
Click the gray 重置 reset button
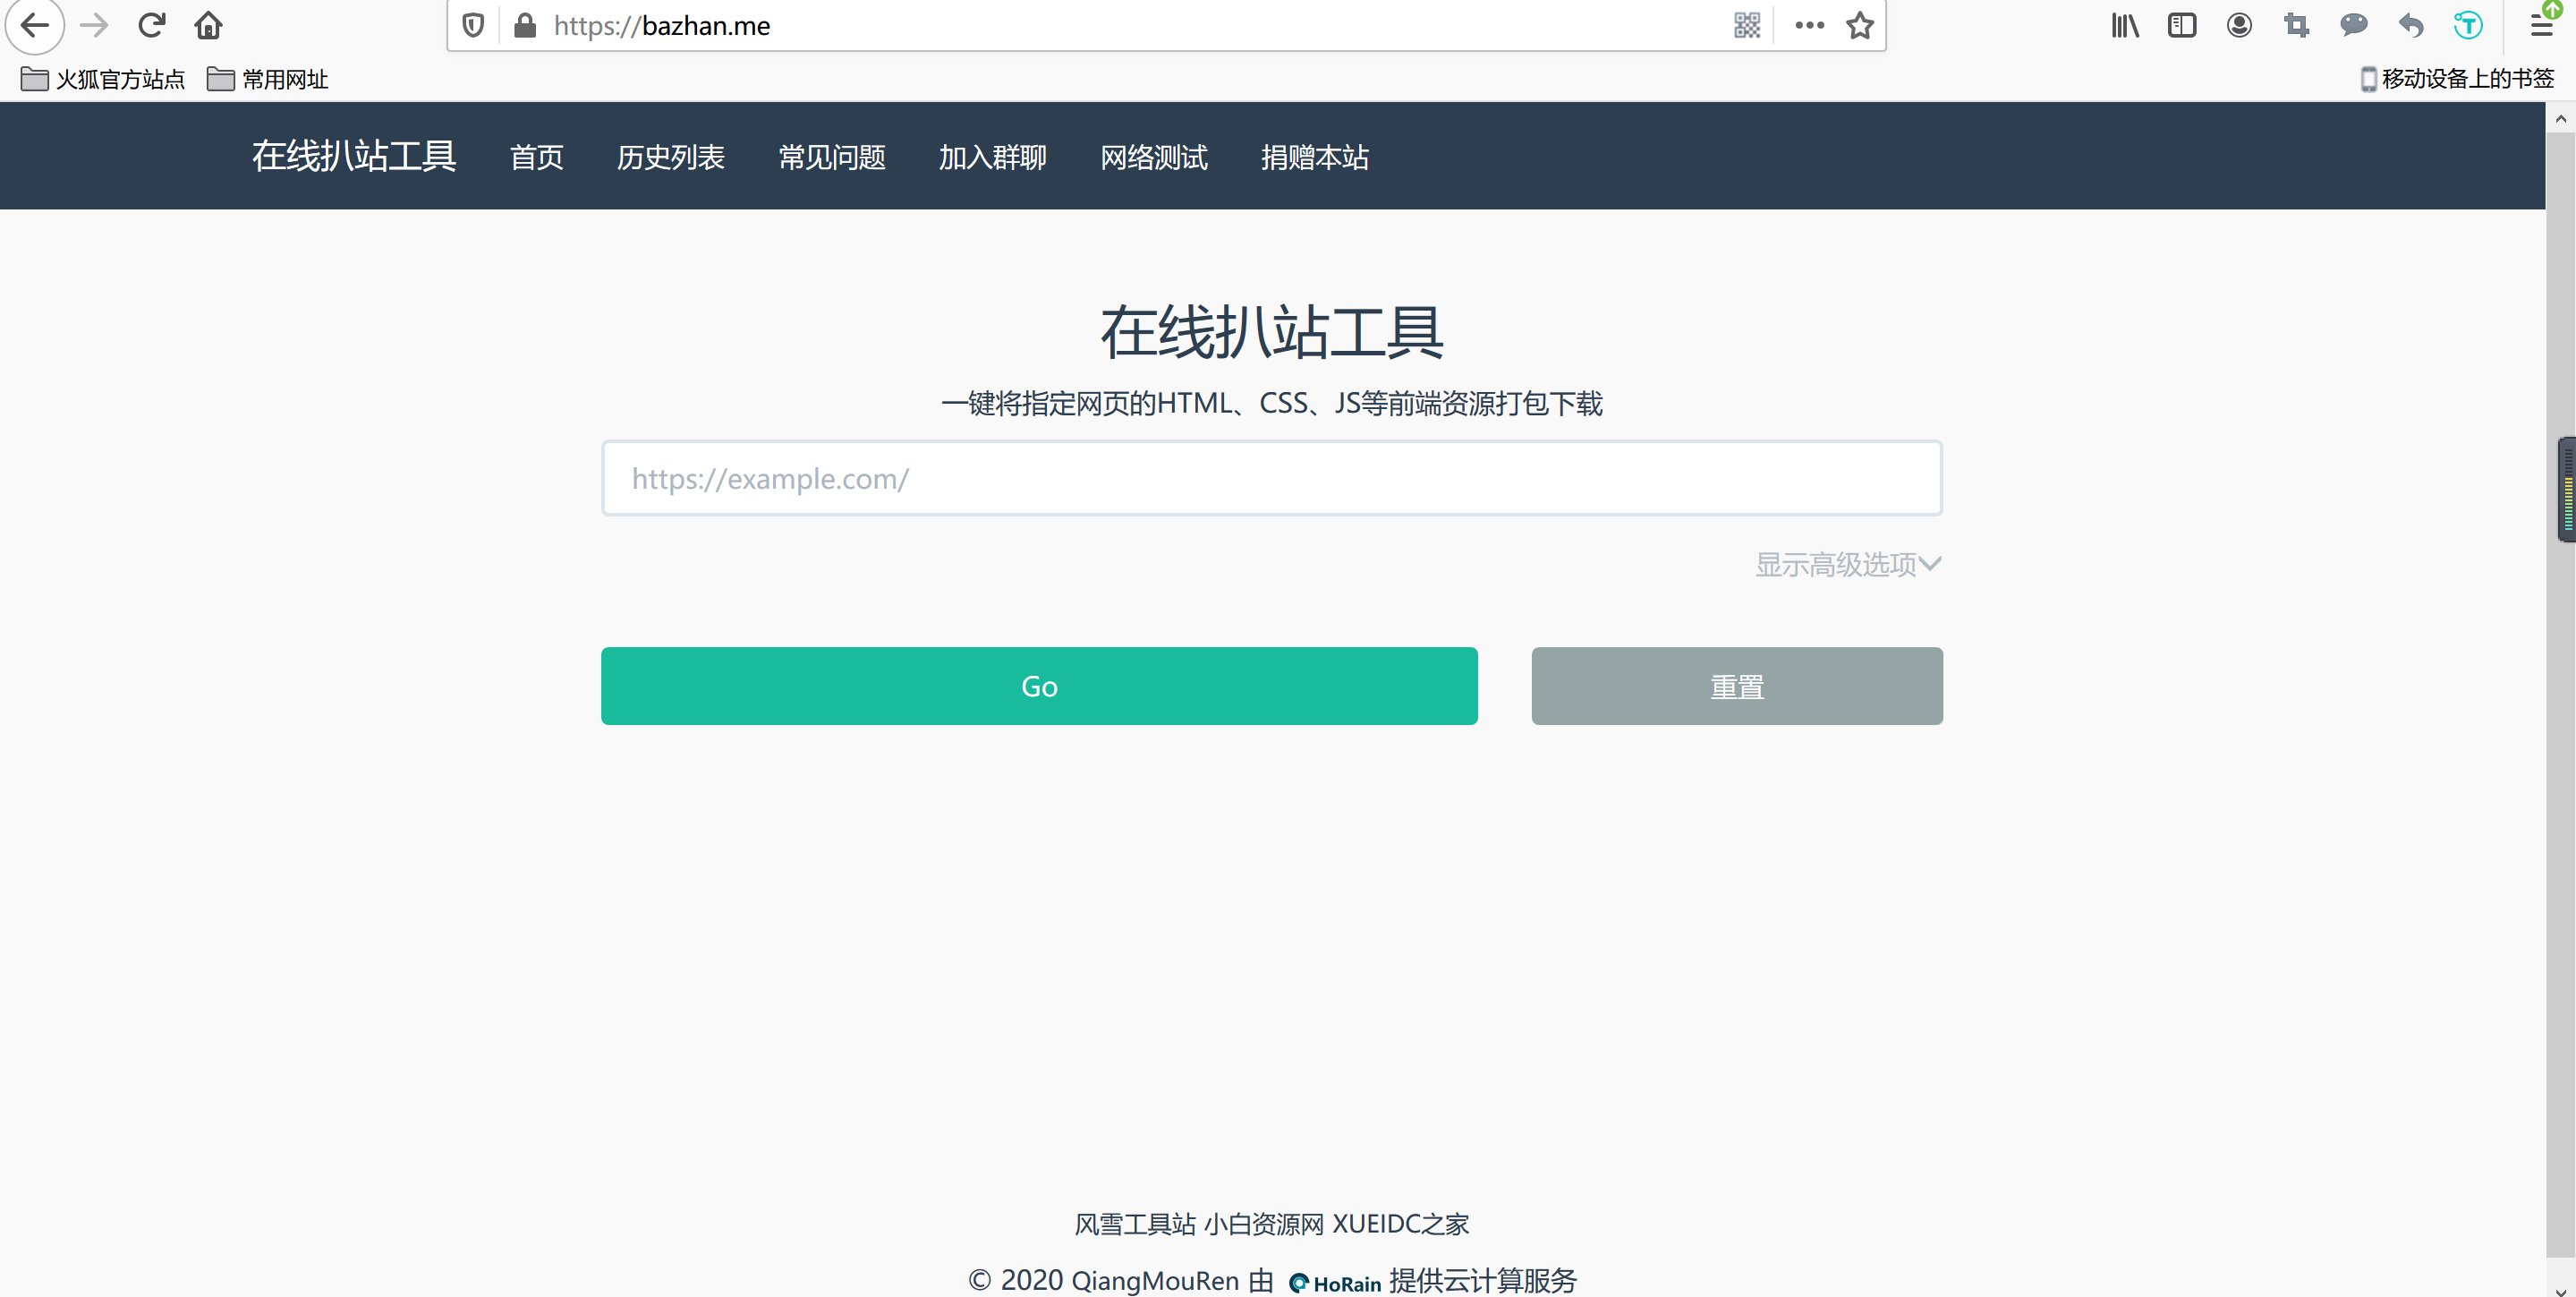pyautogui.click(x=1736, y=686)
